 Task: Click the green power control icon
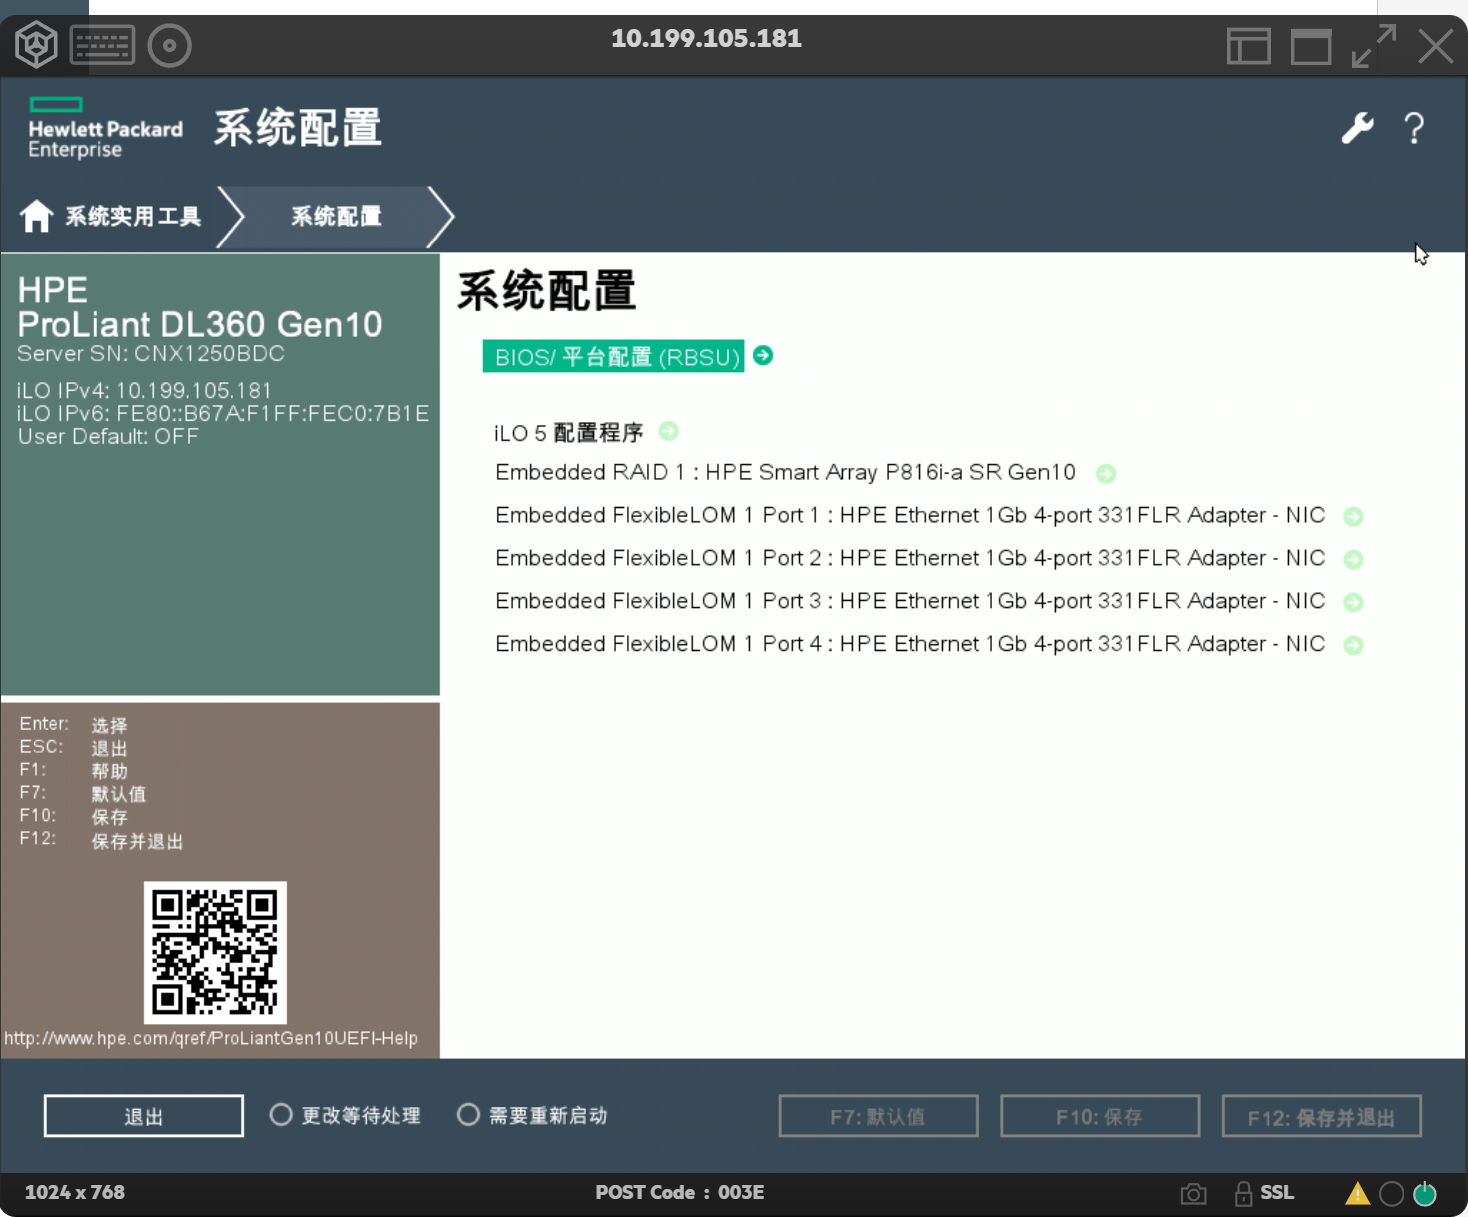tap(1424, 1192)
